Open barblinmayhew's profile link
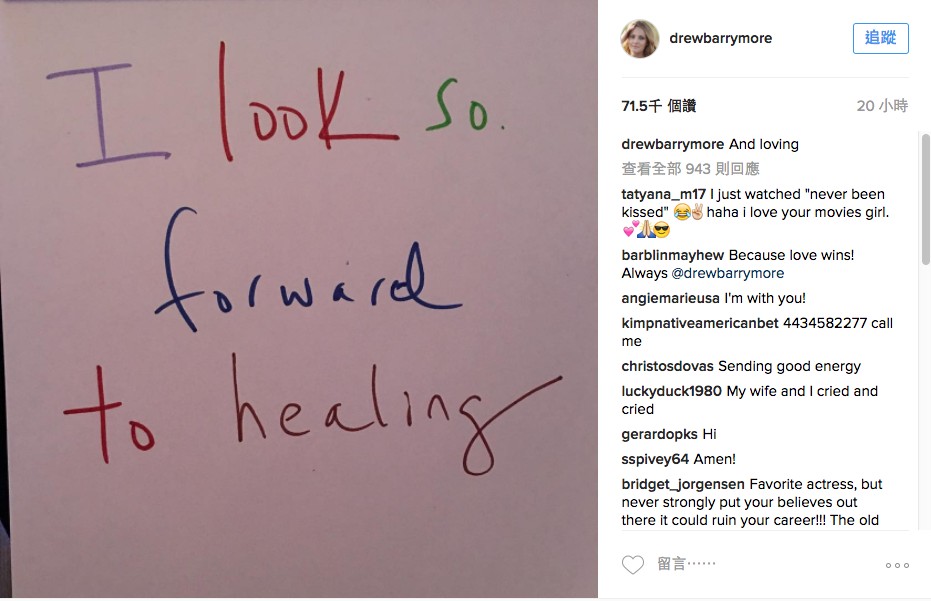 tap(673, 255)
